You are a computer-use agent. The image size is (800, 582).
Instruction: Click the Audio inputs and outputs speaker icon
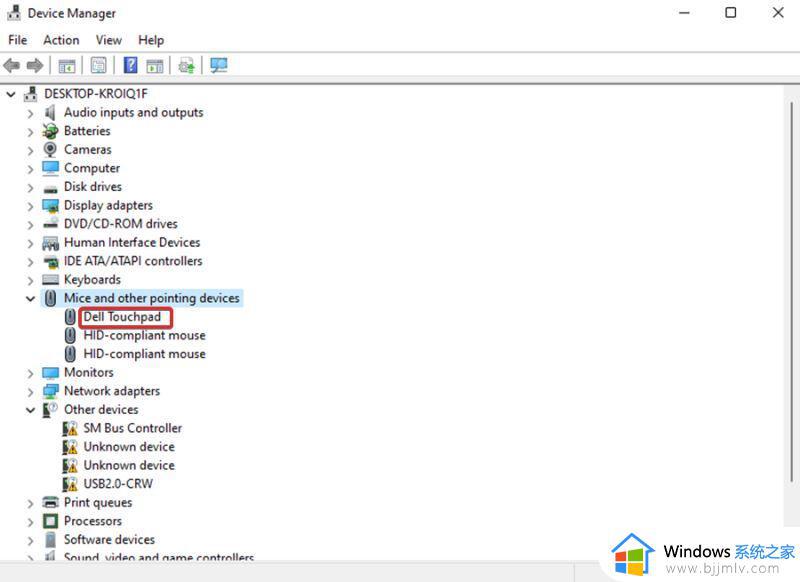pyautogui.click(x=50, y=112)
